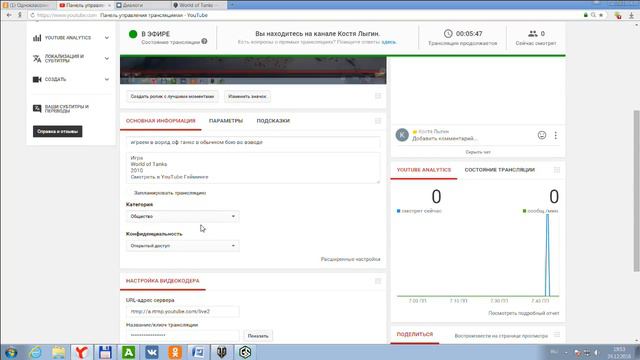Click the blue spike in analytics chart
Viewport: 640px width, 360px height.
click(x=547, y=255)
